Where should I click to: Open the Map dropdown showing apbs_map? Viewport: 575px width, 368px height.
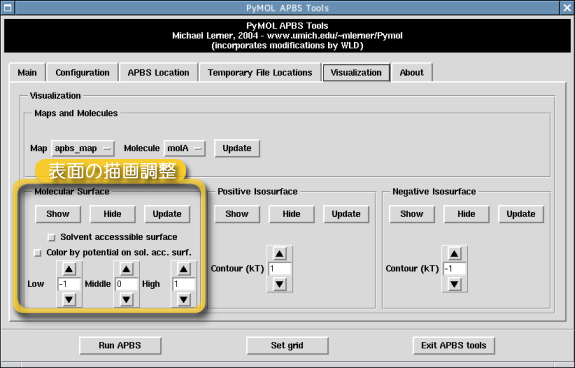(x=83, y=148)
